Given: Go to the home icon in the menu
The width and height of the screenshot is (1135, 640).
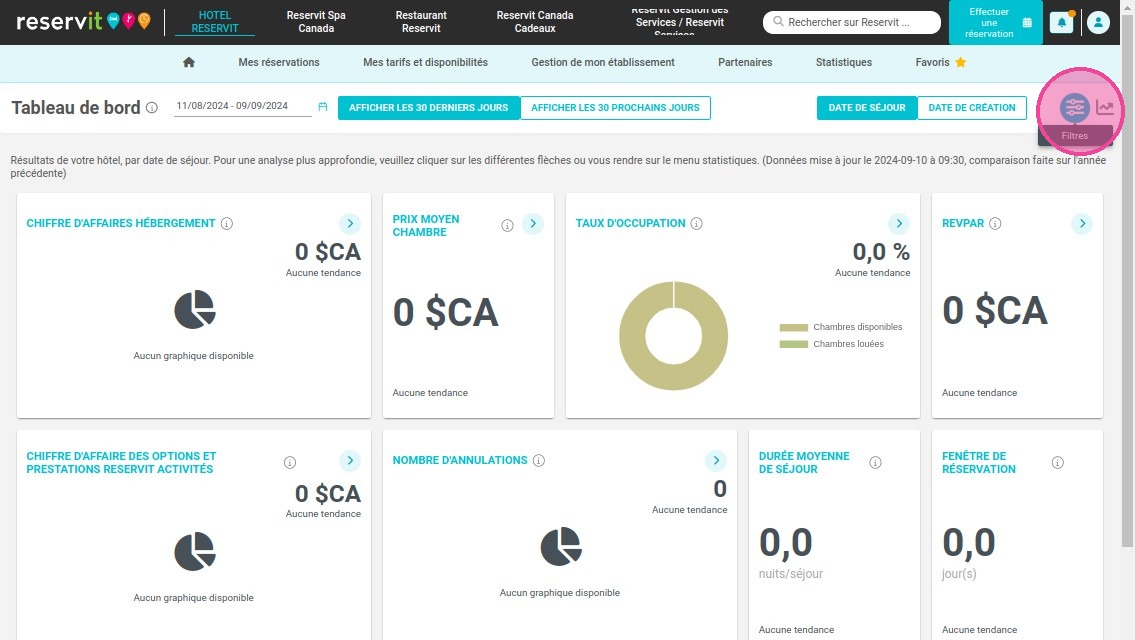Looking at the screenshot, I should (189, 62).
